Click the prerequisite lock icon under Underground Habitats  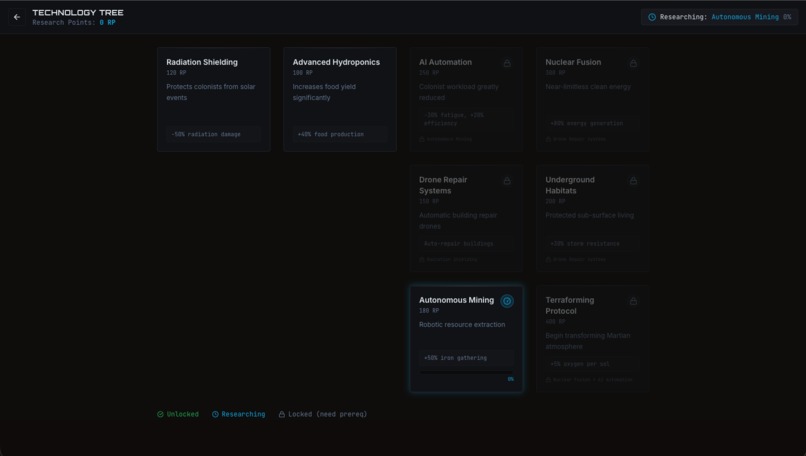(548, 260)
